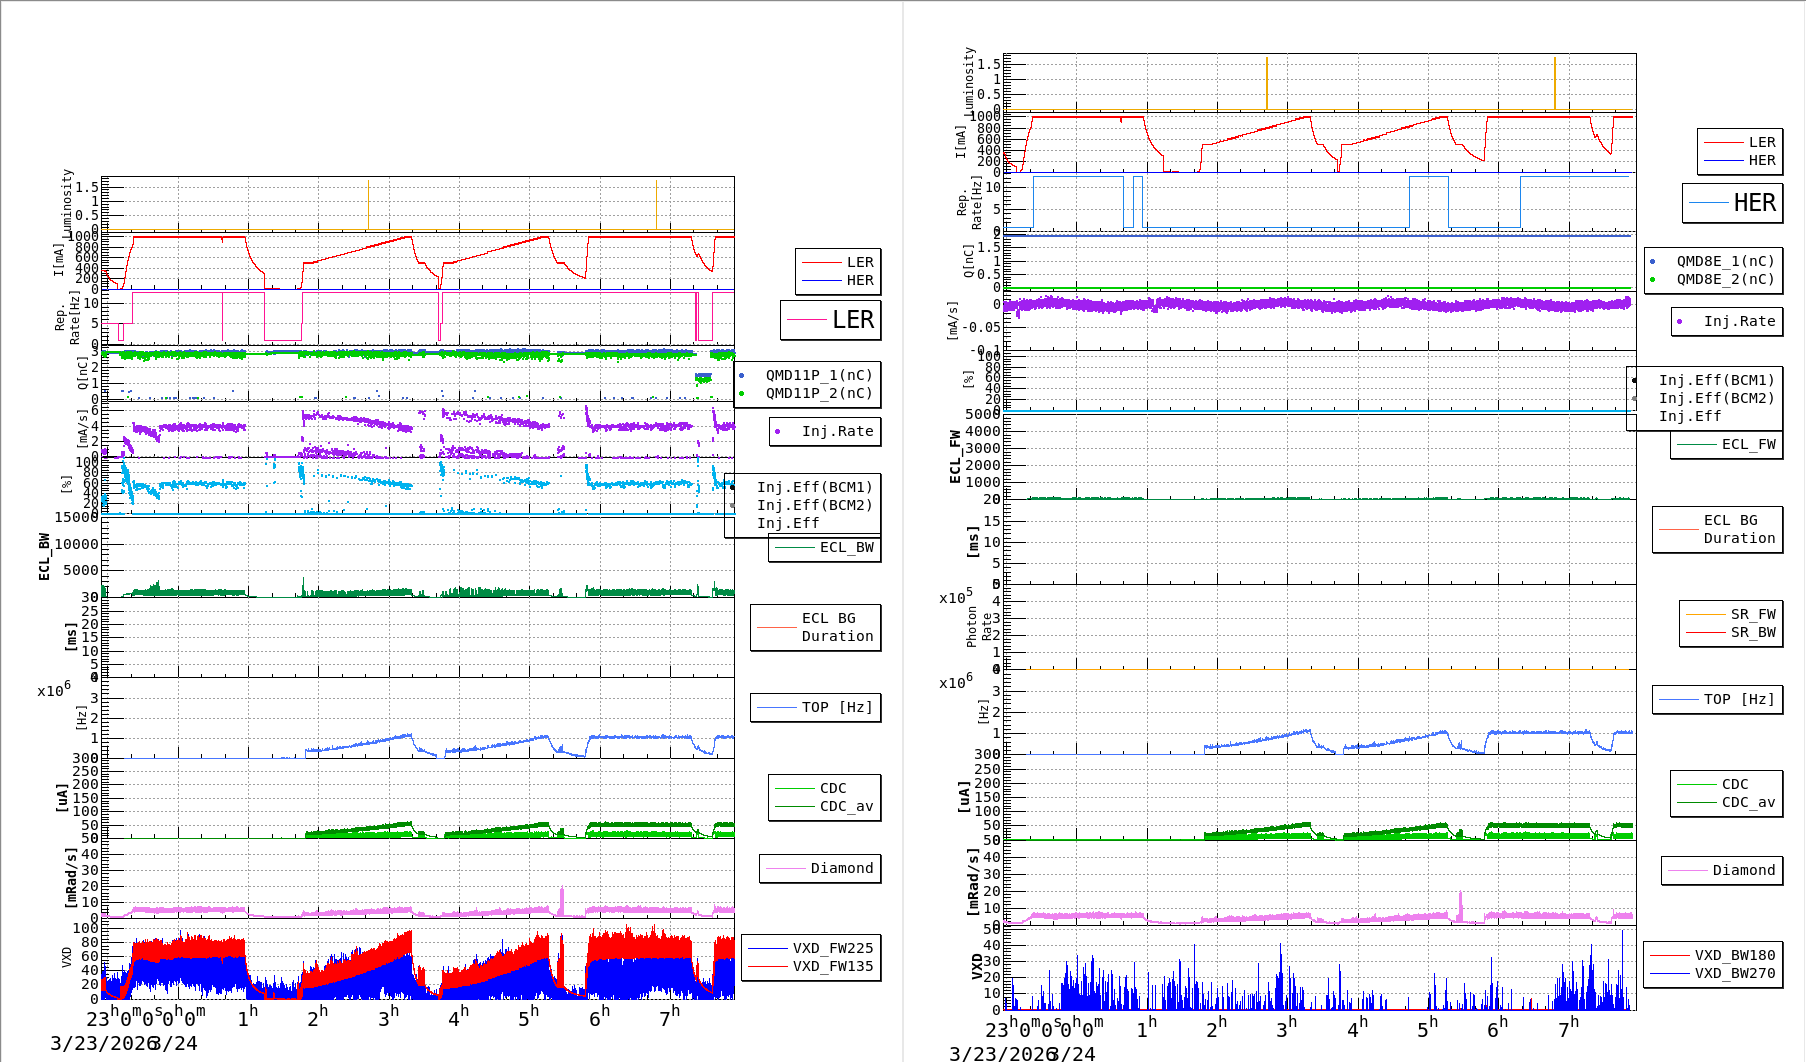The image size is (1806, 1062).
Task: Click the VXD_FW135 red legend line
Action: (768, 967)
